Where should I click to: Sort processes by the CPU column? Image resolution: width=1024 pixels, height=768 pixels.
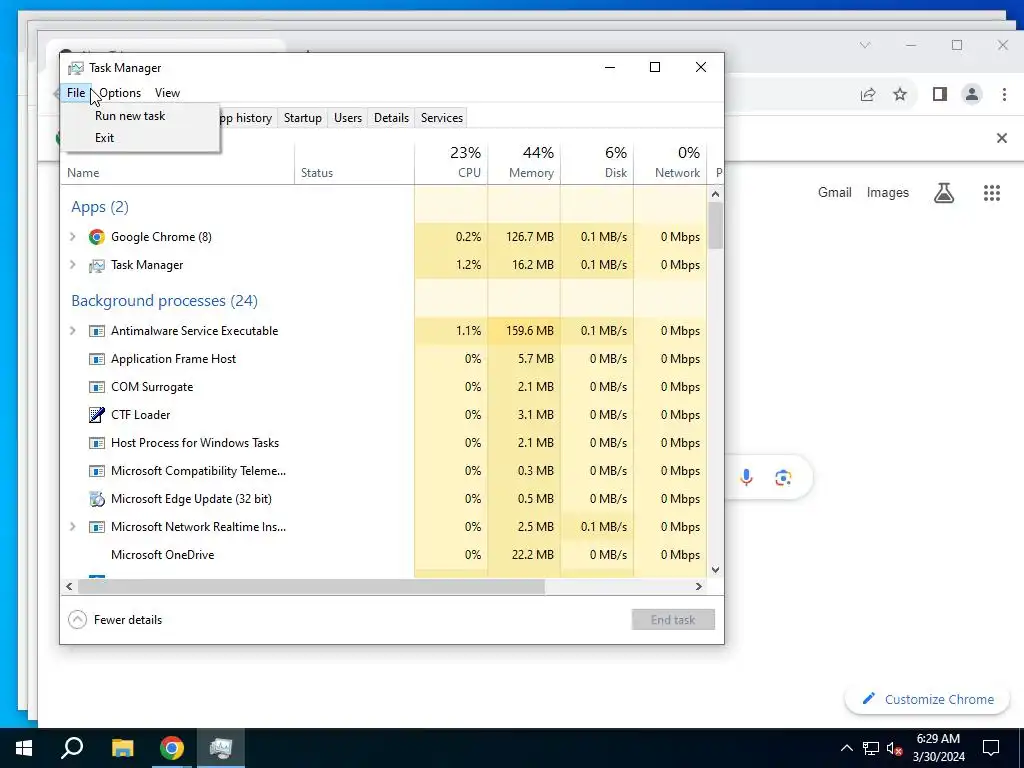(x=451, y=163)
